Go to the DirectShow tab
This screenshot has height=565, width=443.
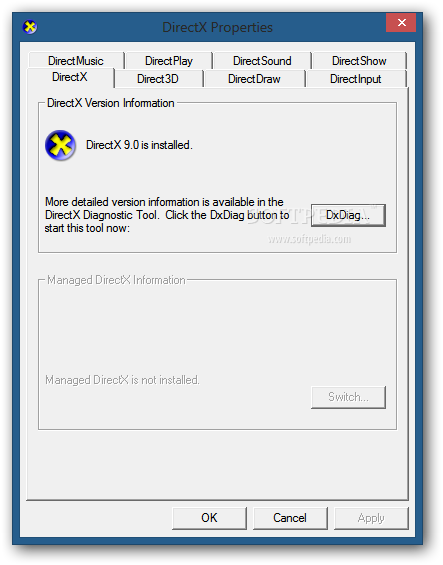[x=359, y=61]
